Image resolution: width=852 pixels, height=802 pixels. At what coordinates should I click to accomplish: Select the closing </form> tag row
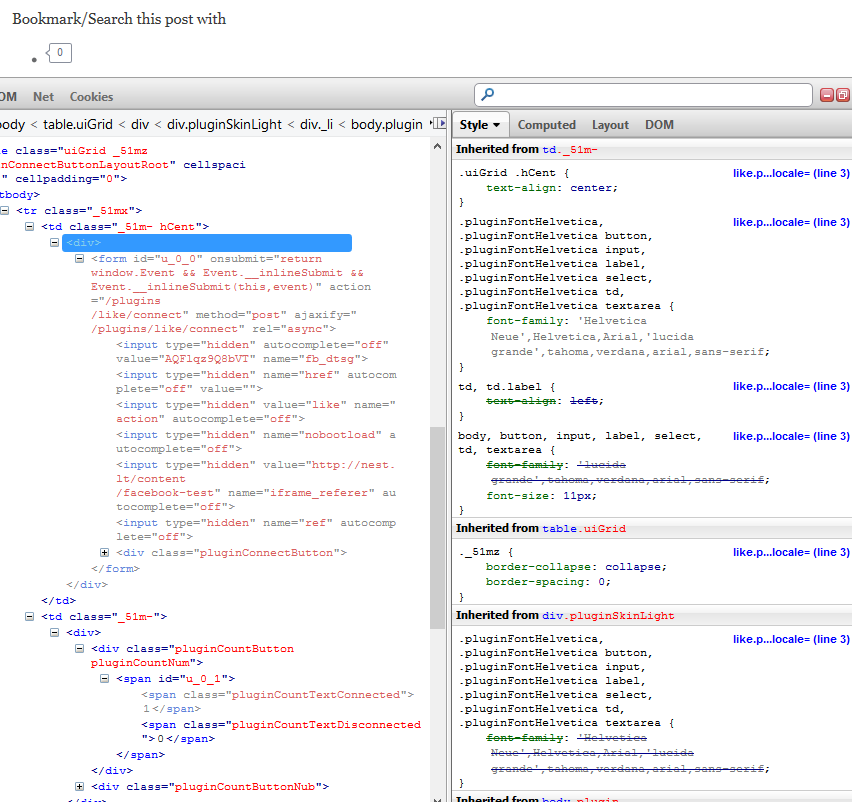pyautogui.click(x=116, y=568)
